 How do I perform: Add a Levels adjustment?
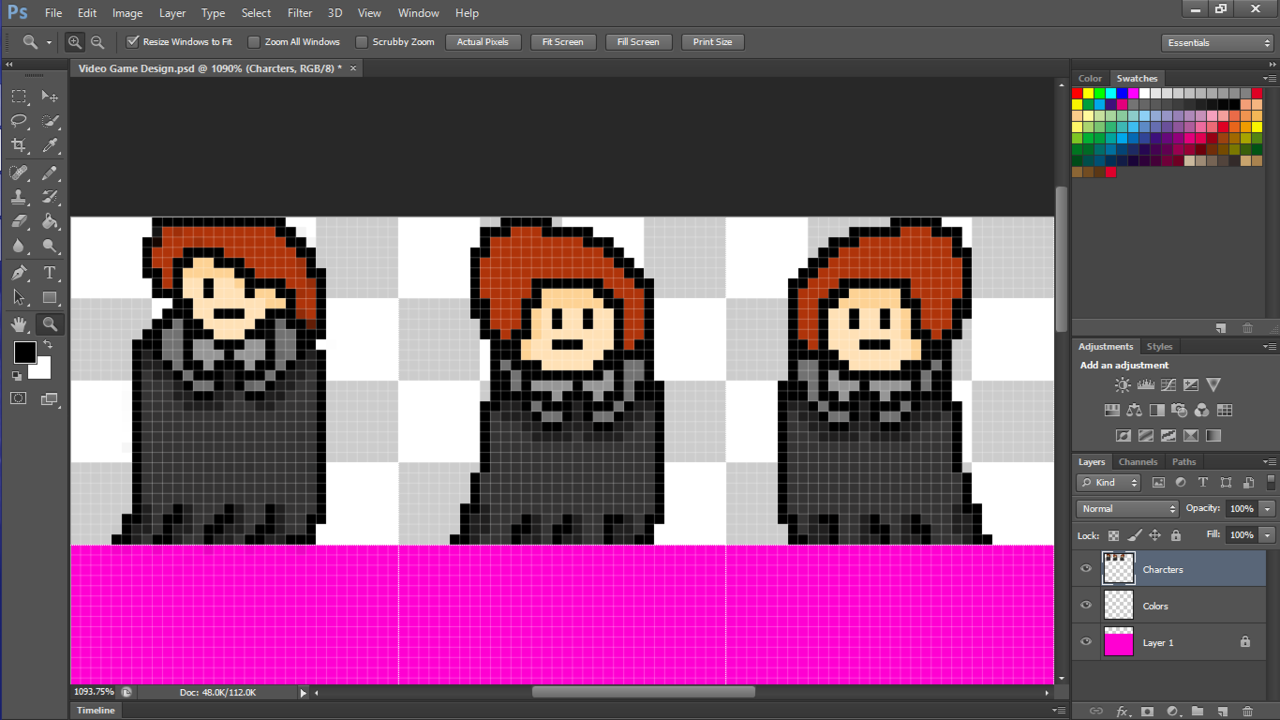click(x=1146, y=385)
